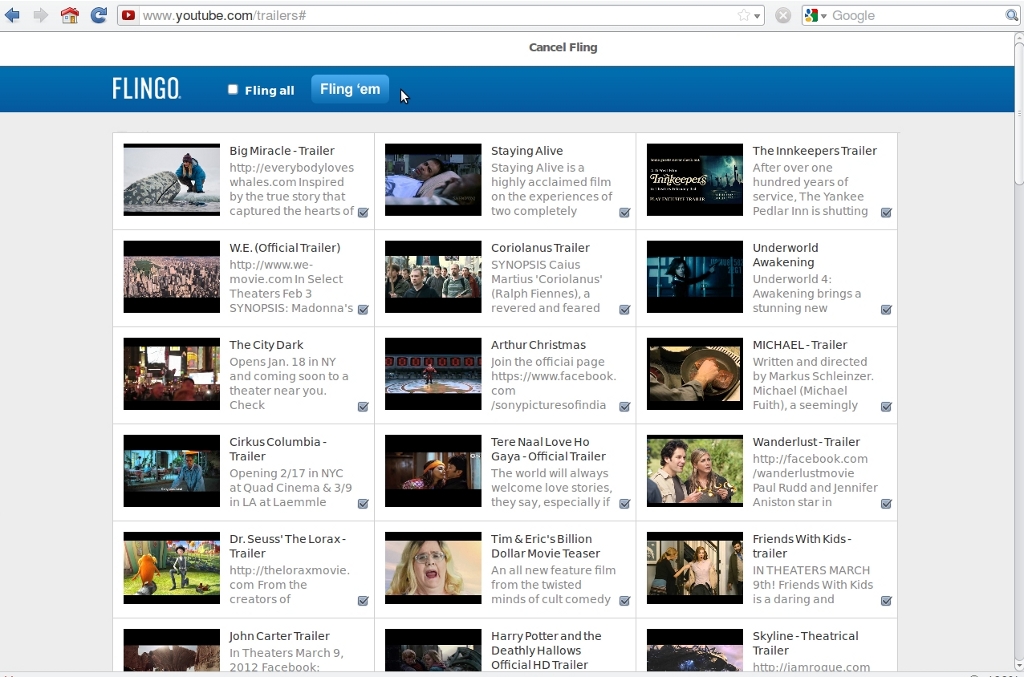
Task: Open Coriolanus trailer thumbnail
Action: [x=433, y=277]
